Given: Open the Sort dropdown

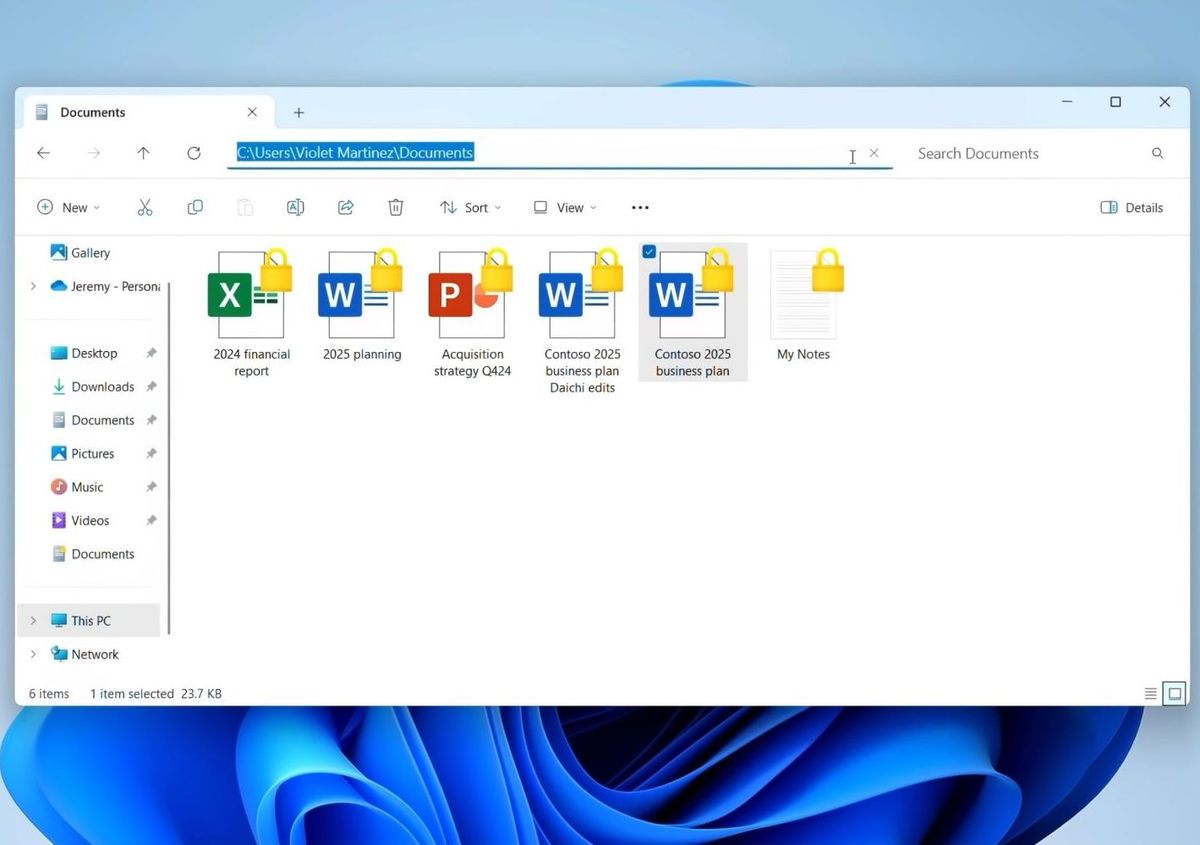Looking at the screenshot, I should pos(470,207).
